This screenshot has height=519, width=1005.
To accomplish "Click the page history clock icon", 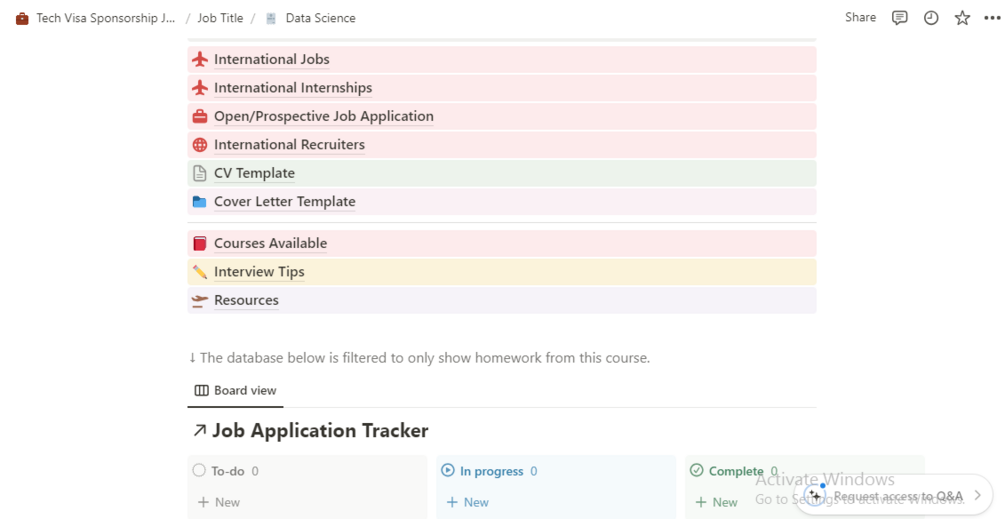I will coord(931,18).
